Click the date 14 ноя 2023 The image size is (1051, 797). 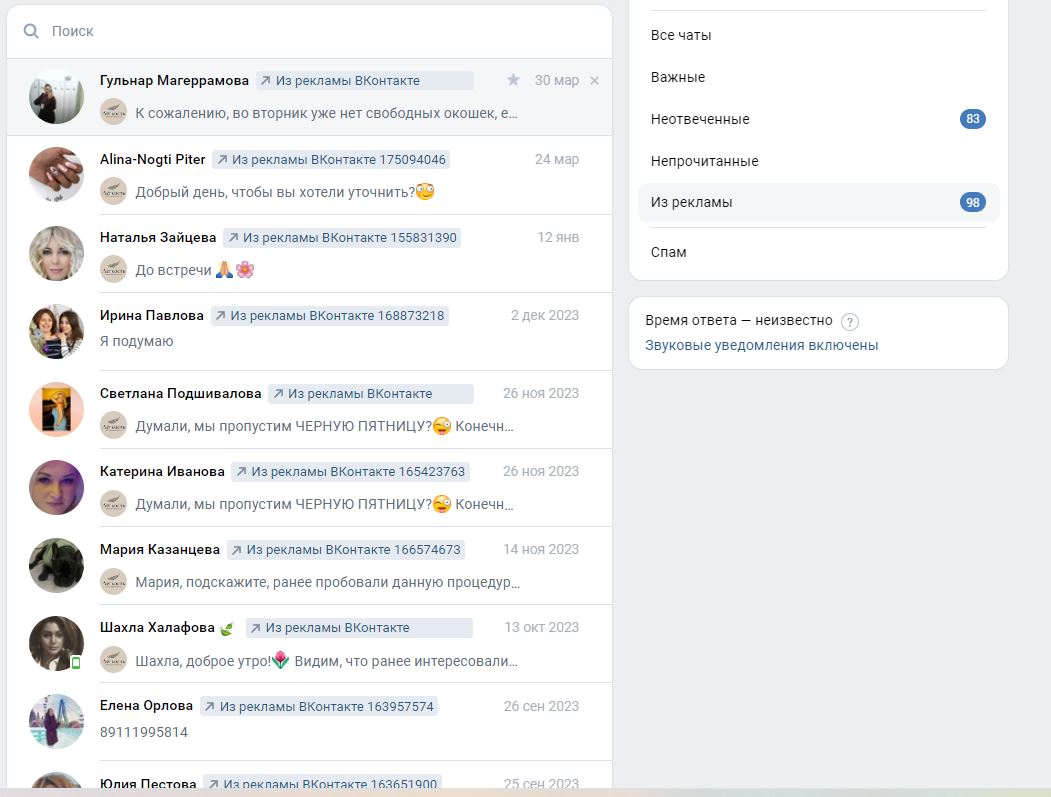541,550
